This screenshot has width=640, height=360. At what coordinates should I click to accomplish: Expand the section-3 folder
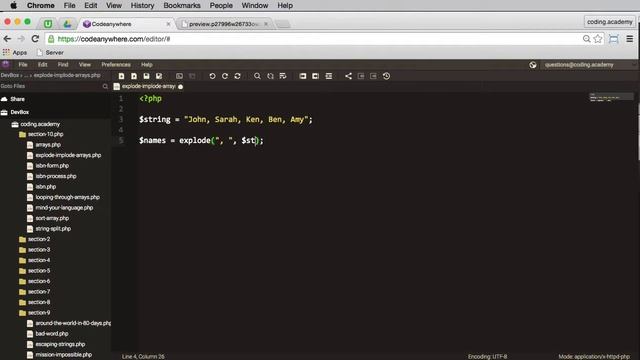[39, 250]
